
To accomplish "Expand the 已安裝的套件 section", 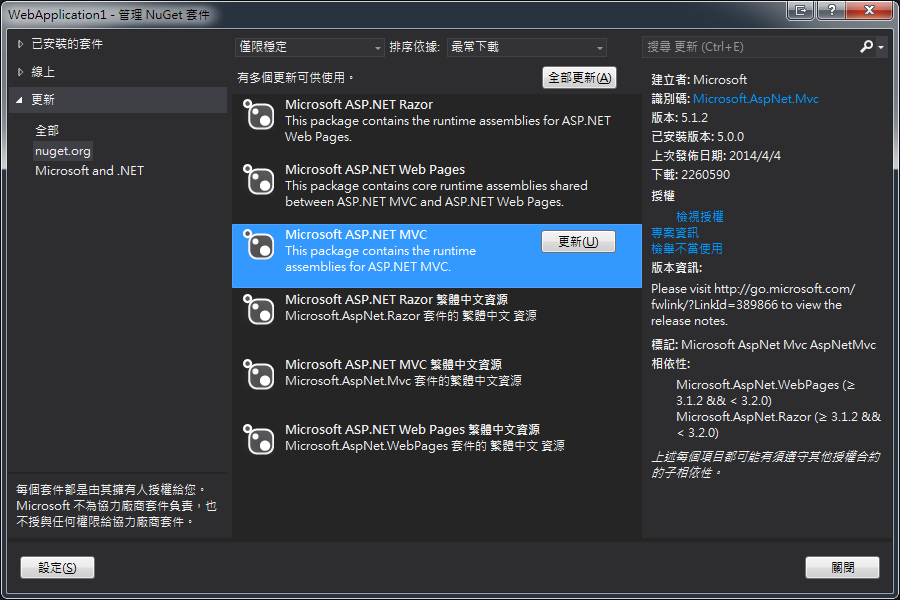I will pos(20,44).
